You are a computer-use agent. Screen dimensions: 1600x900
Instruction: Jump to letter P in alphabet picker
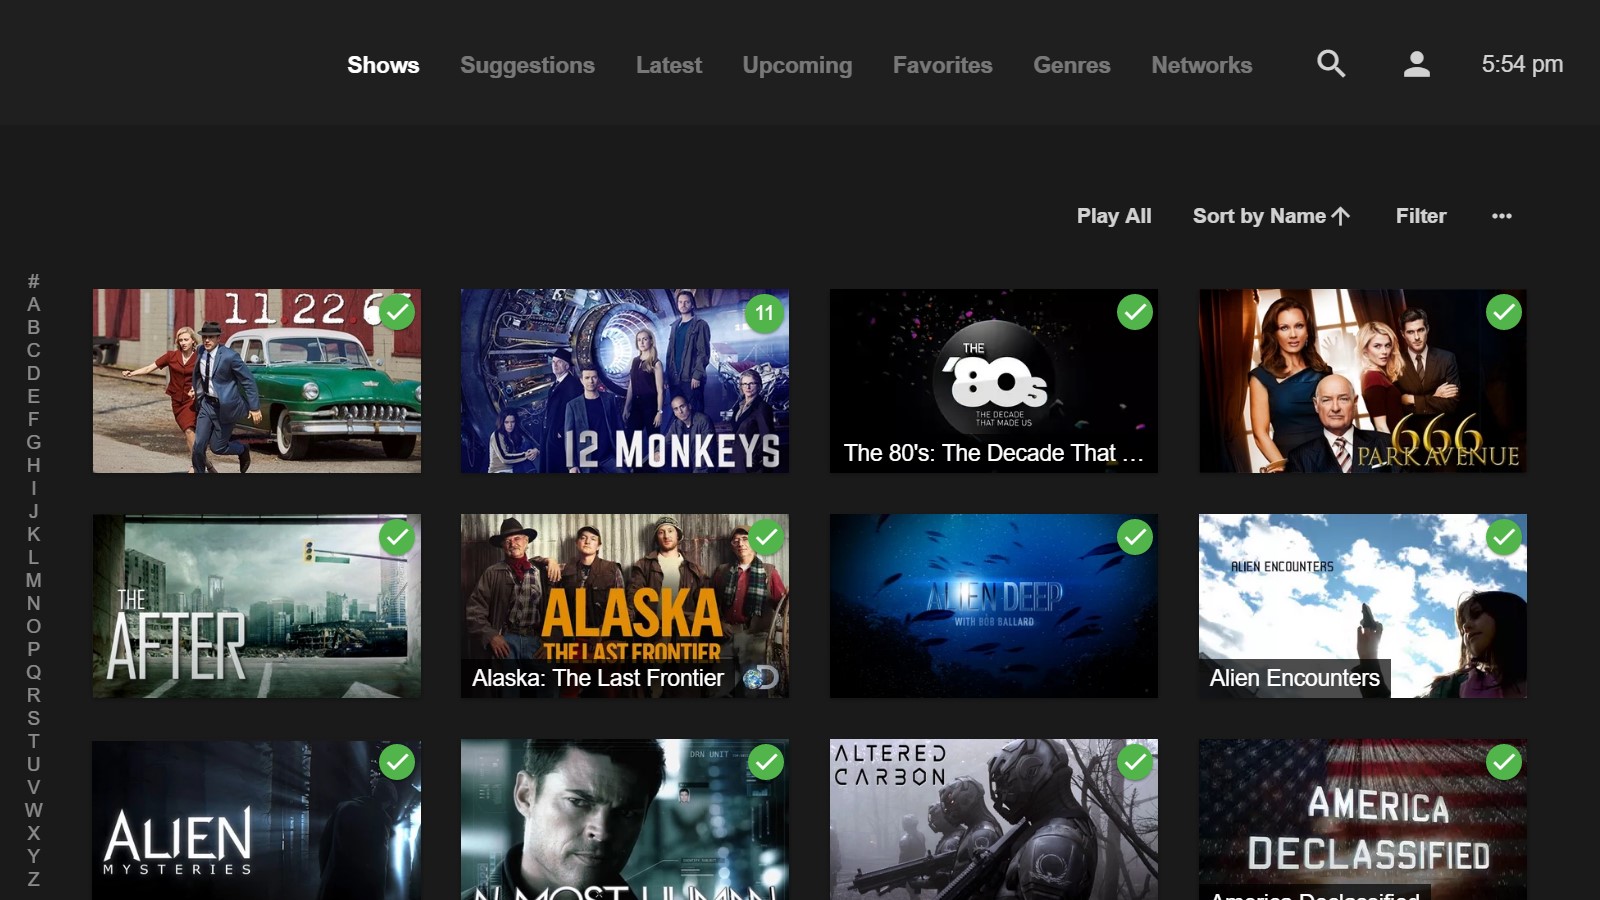pyautogui.click(x=34, y=649)
